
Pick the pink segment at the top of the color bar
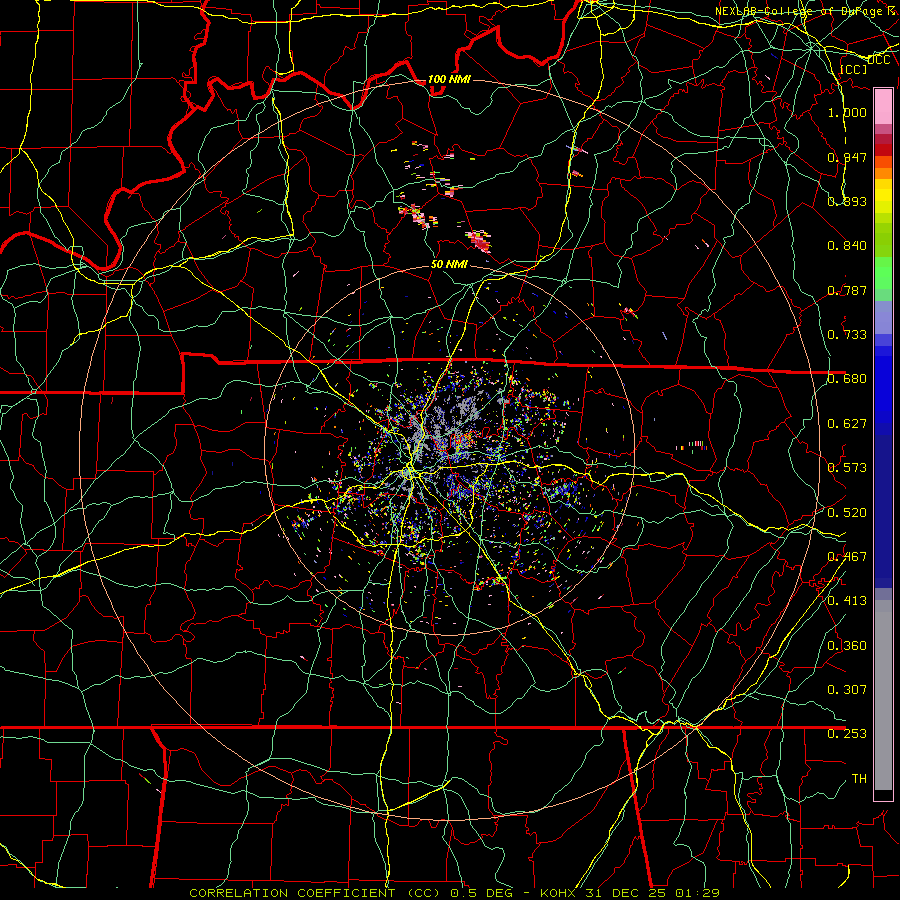tap(883, 106)
